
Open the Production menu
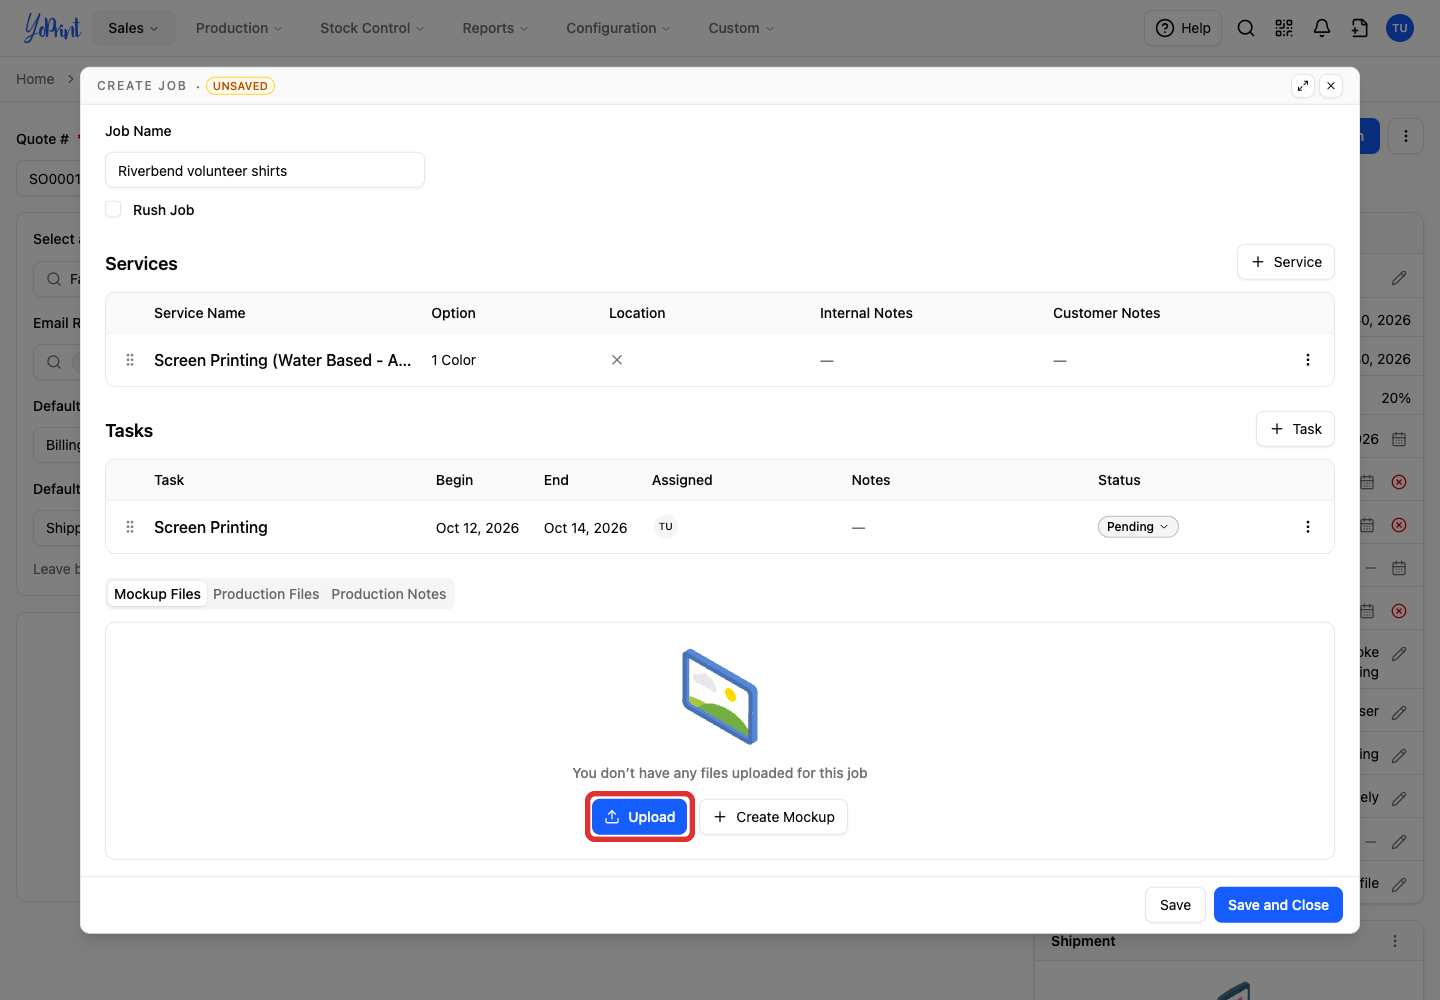[239, 28]
